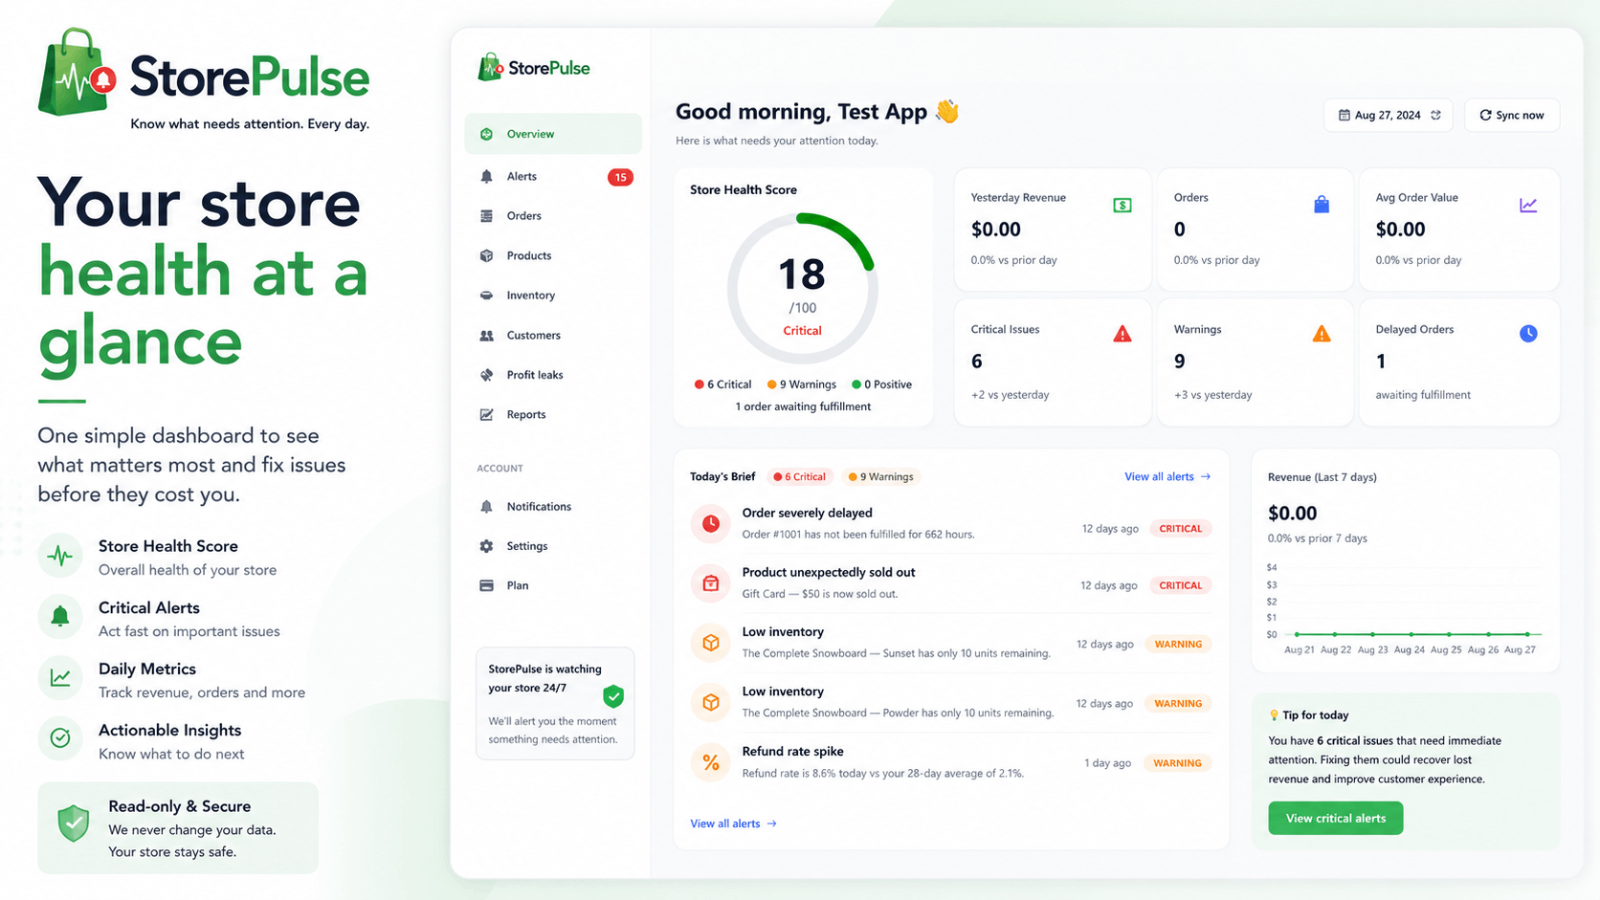The image size is (1600, 900).
Task: Open the Plan page
Action: 553,586
